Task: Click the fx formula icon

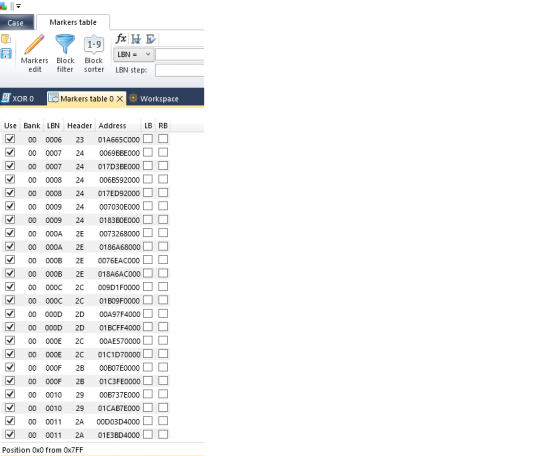Action: coord(121,39)
